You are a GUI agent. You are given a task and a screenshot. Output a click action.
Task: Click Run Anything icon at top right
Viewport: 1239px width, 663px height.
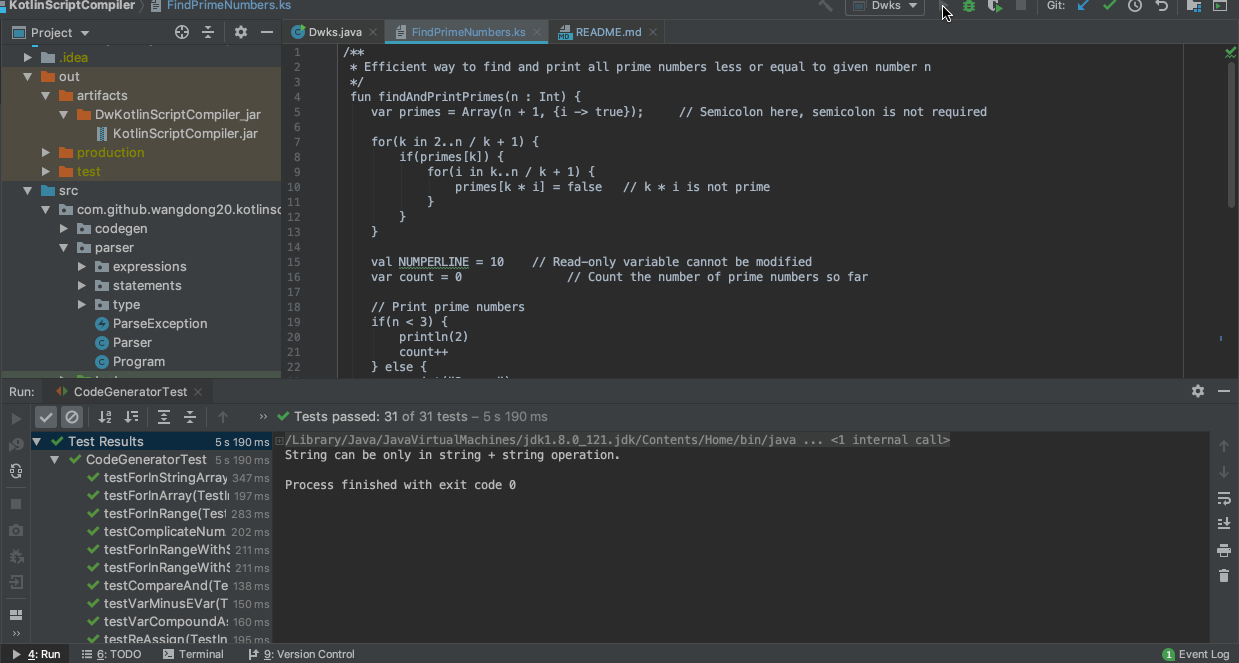tap(1220, 6)
